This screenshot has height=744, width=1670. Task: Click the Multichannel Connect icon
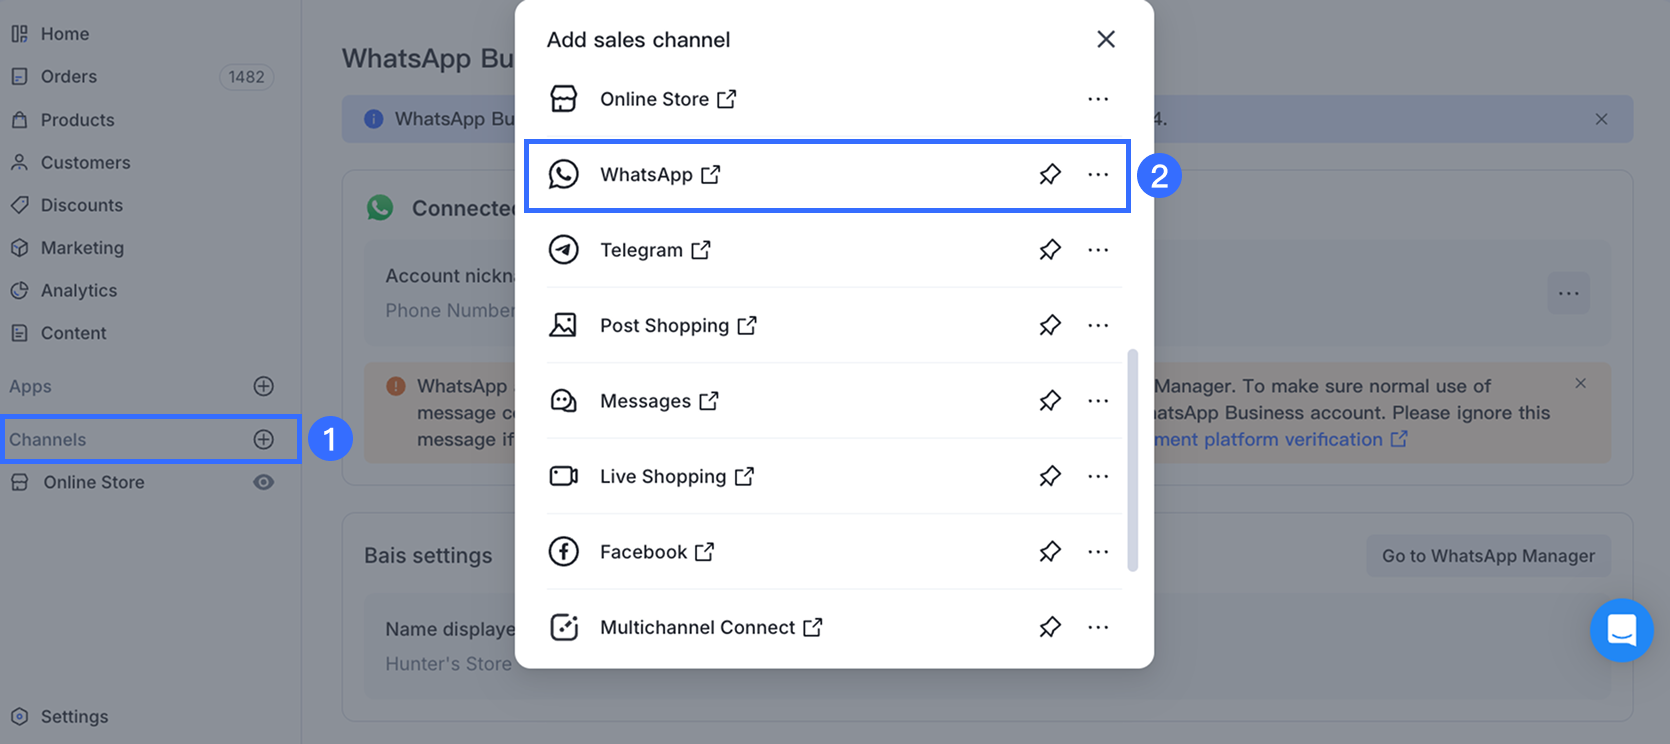[x=564, y=627]
